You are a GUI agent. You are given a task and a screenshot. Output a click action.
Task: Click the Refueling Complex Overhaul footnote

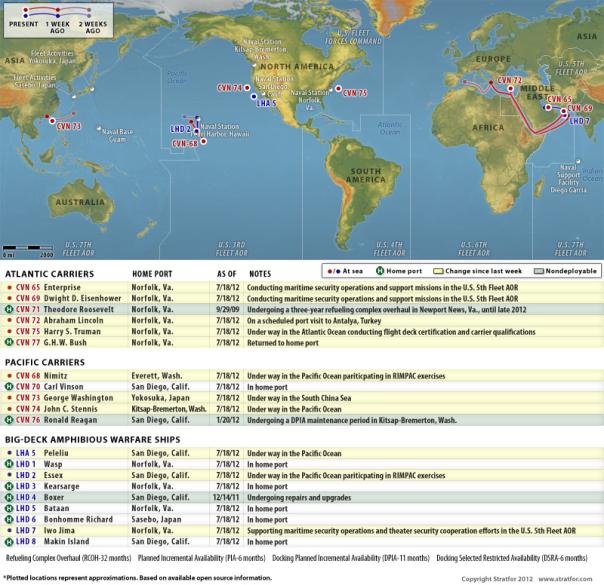[69, 558]
